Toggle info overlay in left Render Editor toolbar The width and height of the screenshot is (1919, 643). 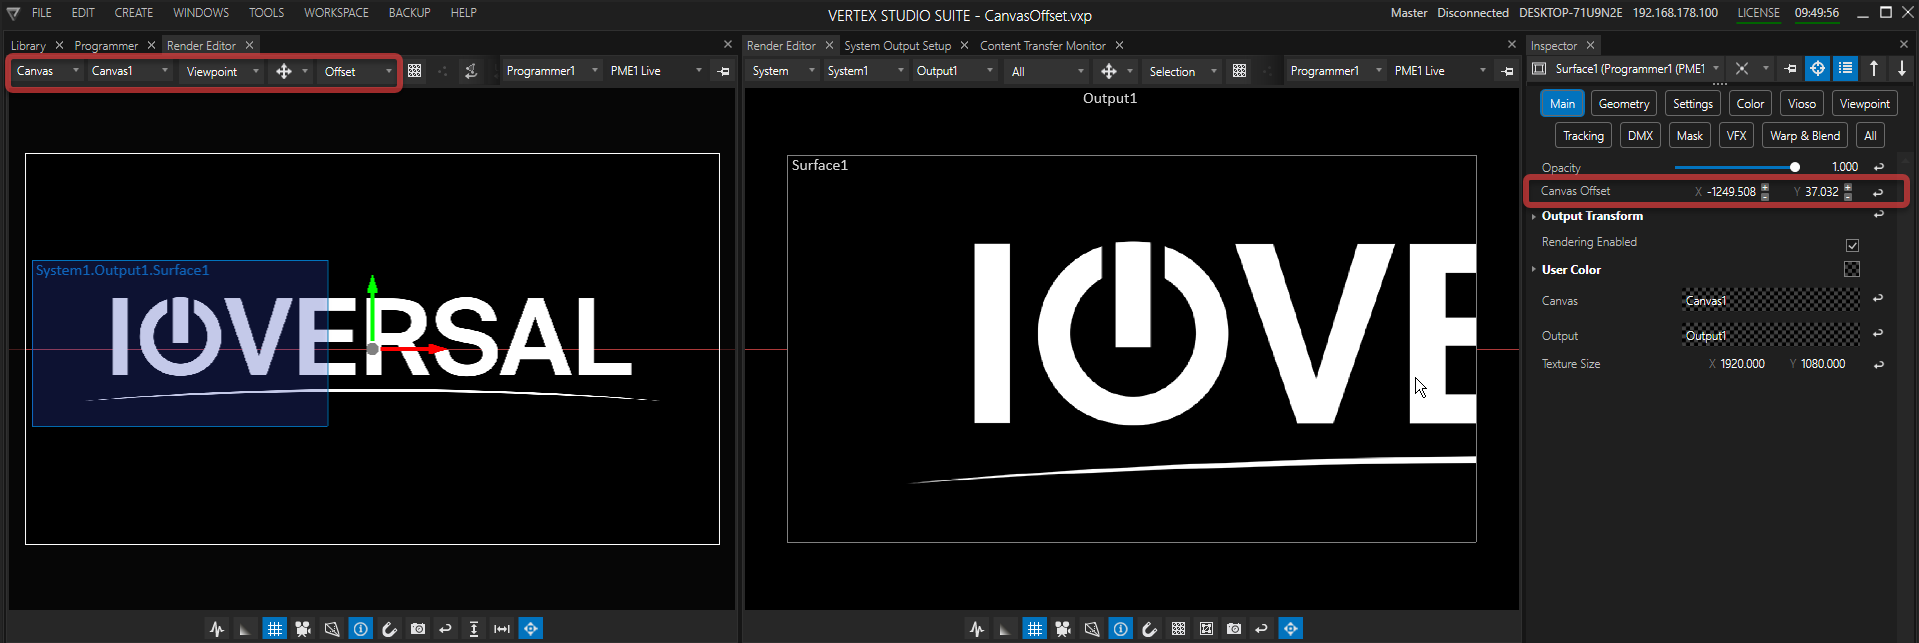pos(361,629)
